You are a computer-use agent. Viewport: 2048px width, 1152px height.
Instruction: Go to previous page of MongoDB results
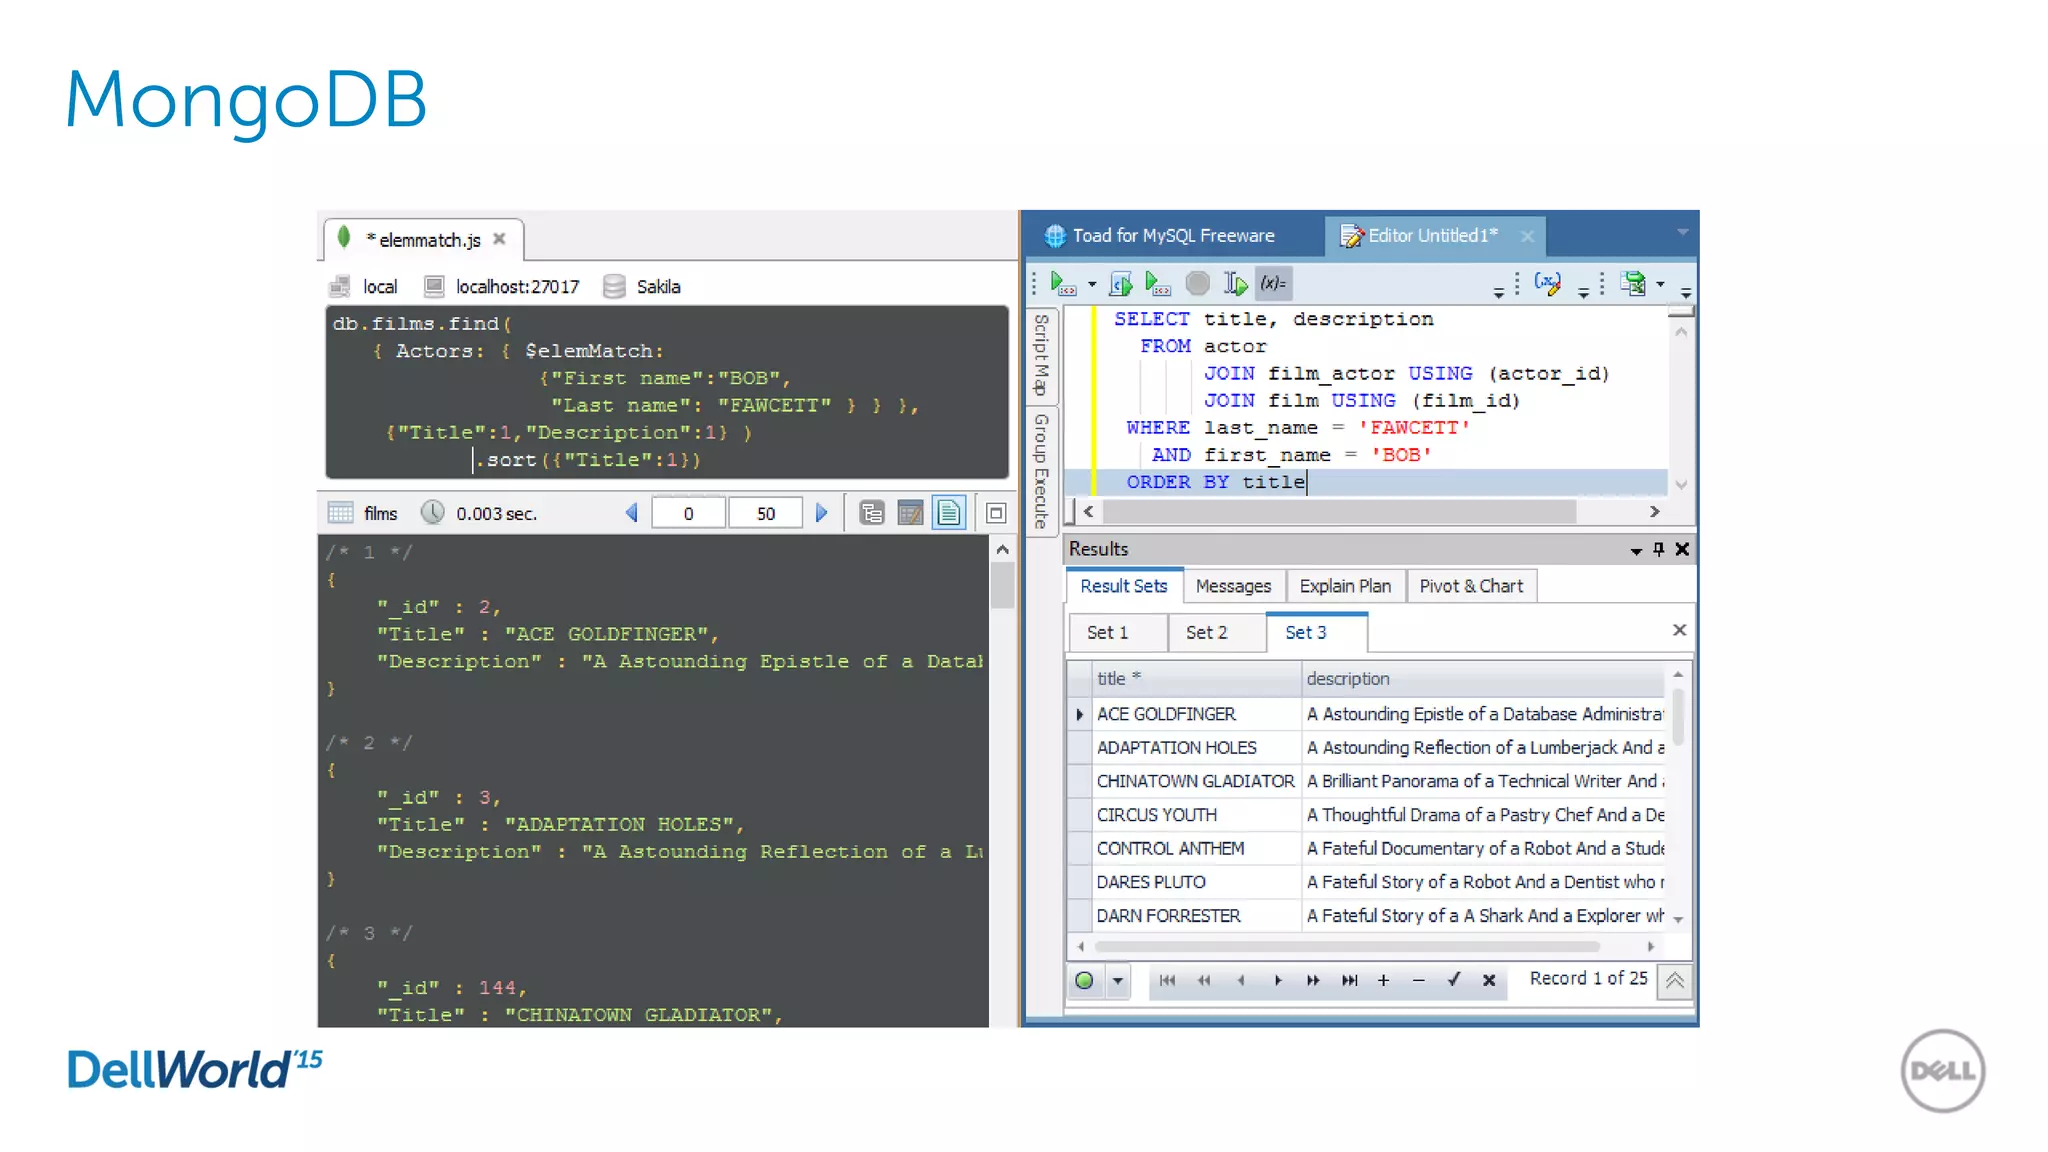(631, 513)
